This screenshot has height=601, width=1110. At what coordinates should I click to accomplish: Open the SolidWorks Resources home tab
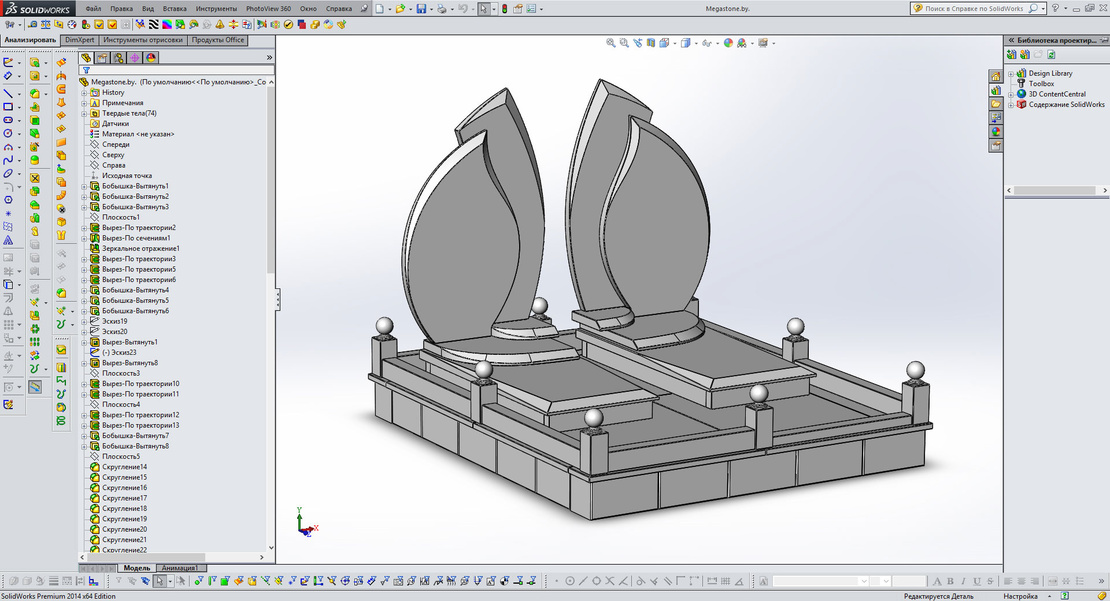(x=996, y=76)
